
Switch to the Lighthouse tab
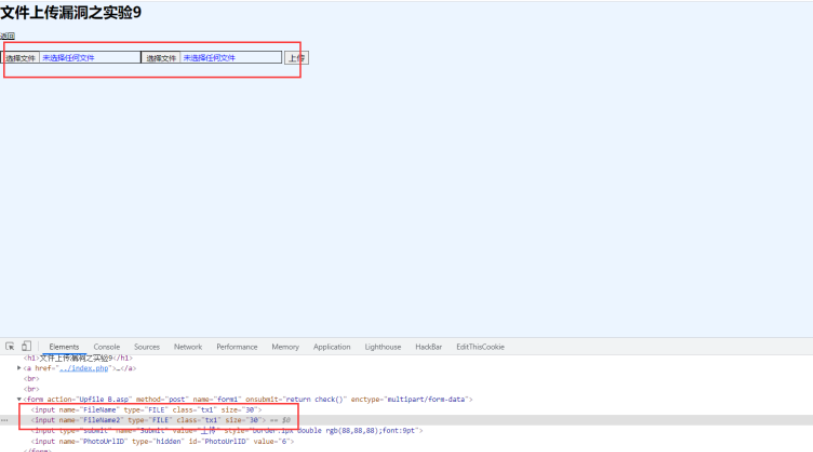tap(383, 347)
